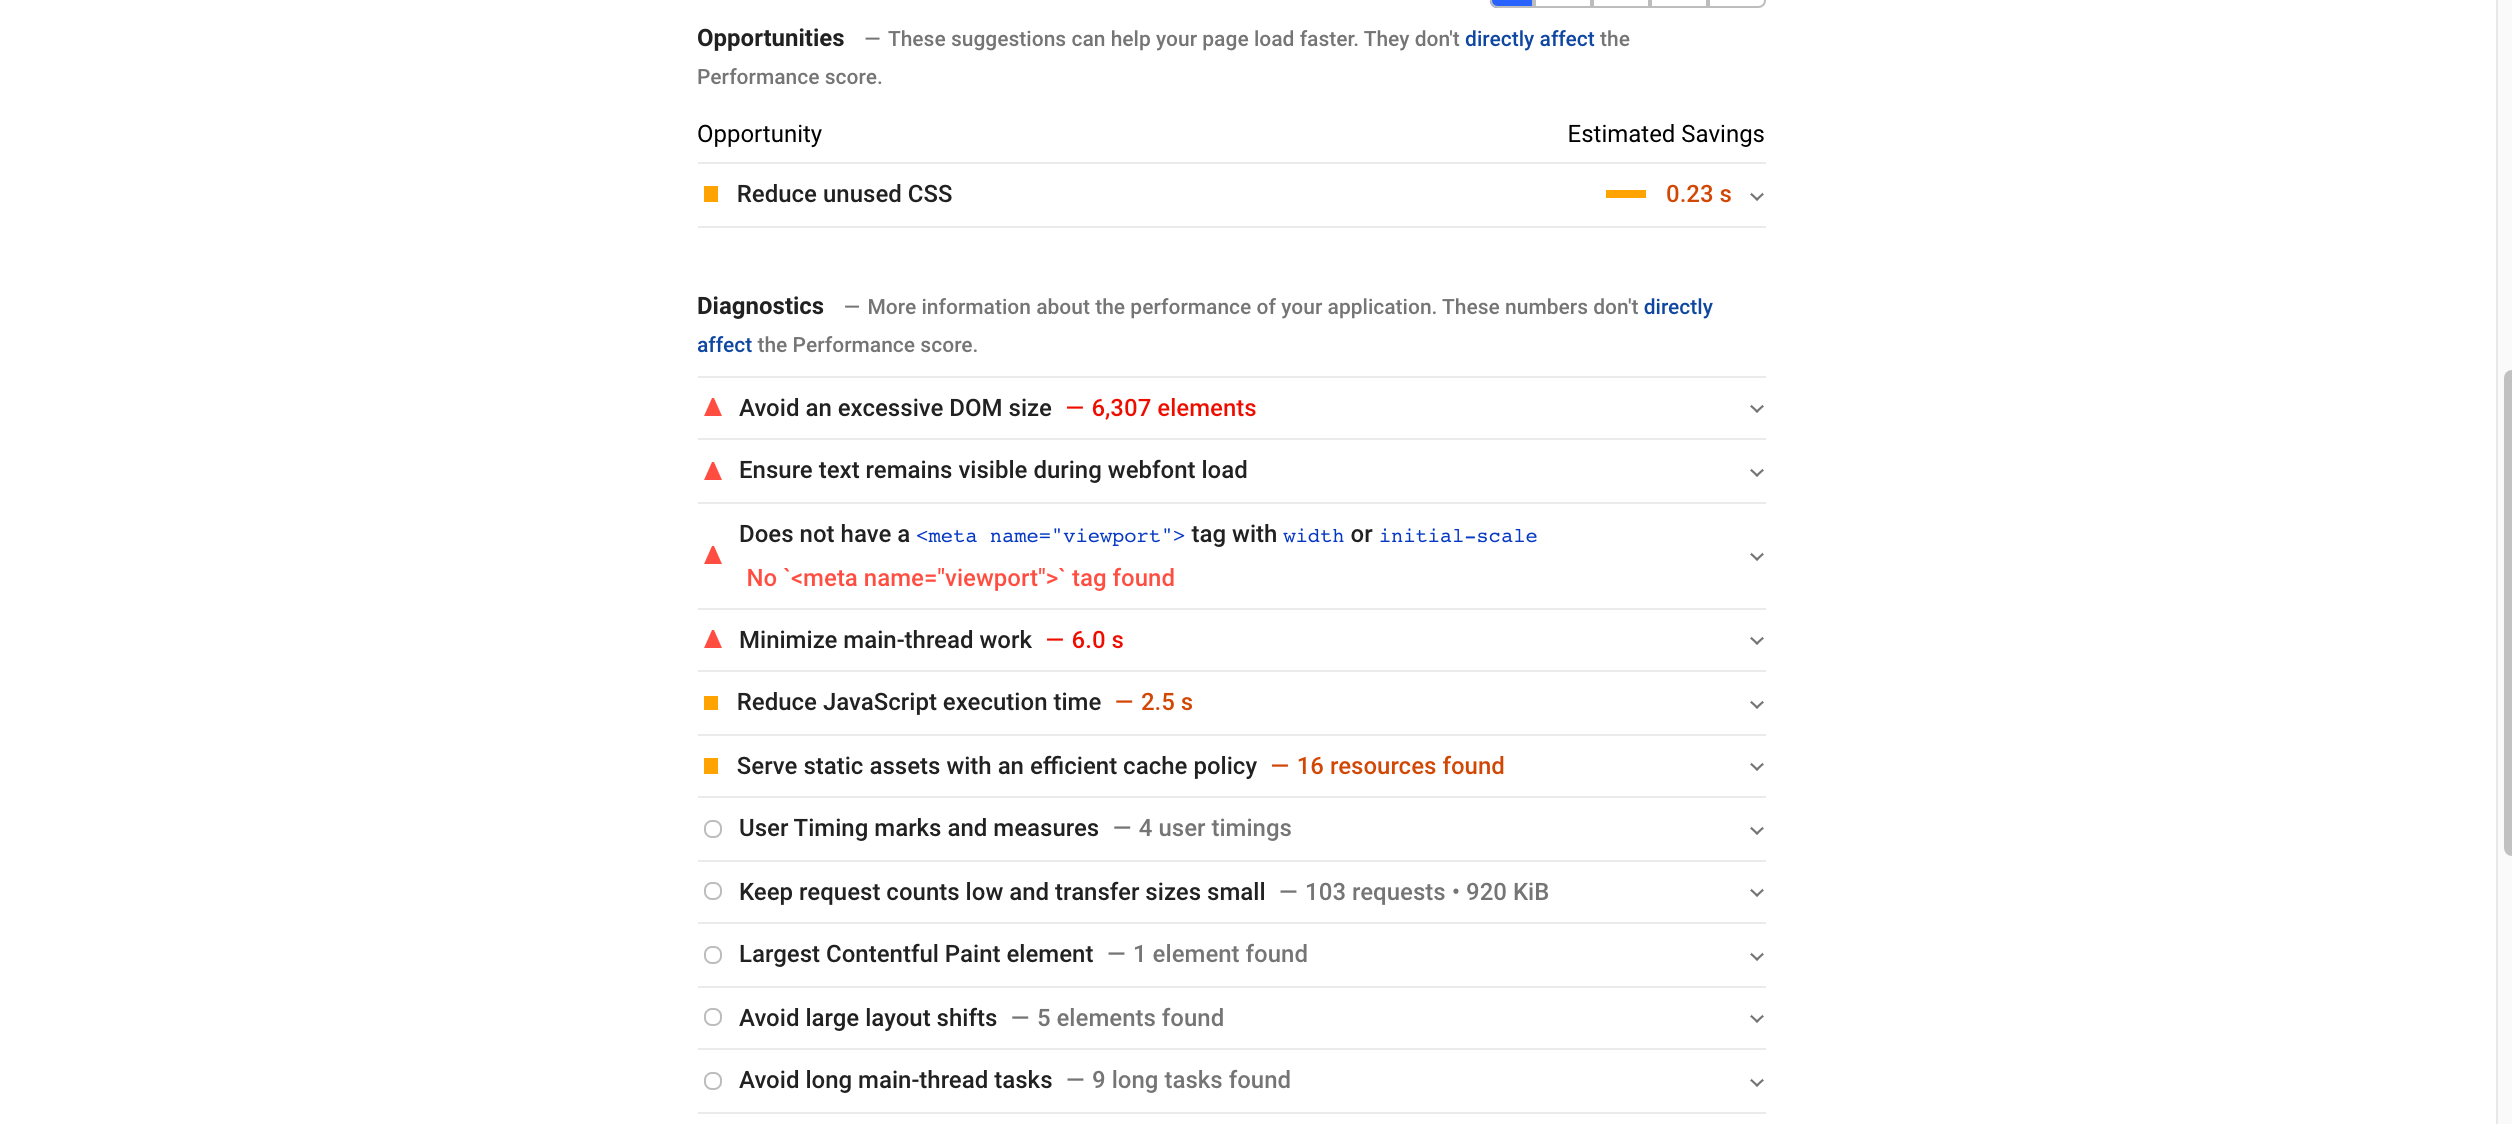
Task: Click red warning triangle for viewport meta audit
Action: click(713, 556)
